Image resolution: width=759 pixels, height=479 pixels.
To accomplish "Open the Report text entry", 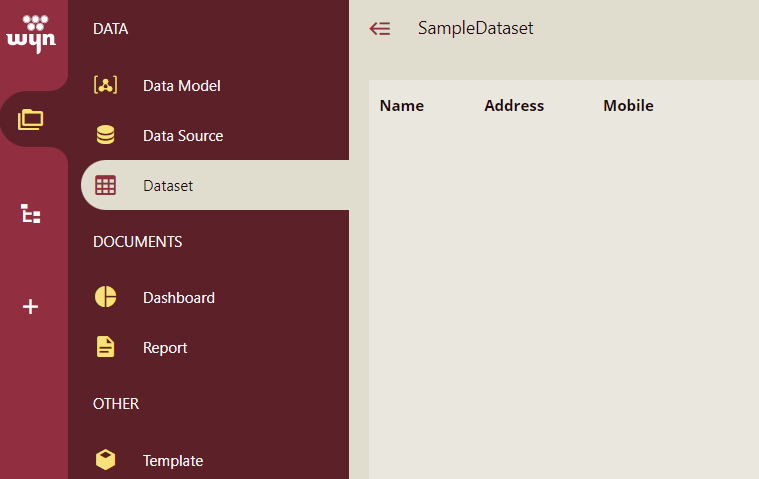I will point(165,348).
